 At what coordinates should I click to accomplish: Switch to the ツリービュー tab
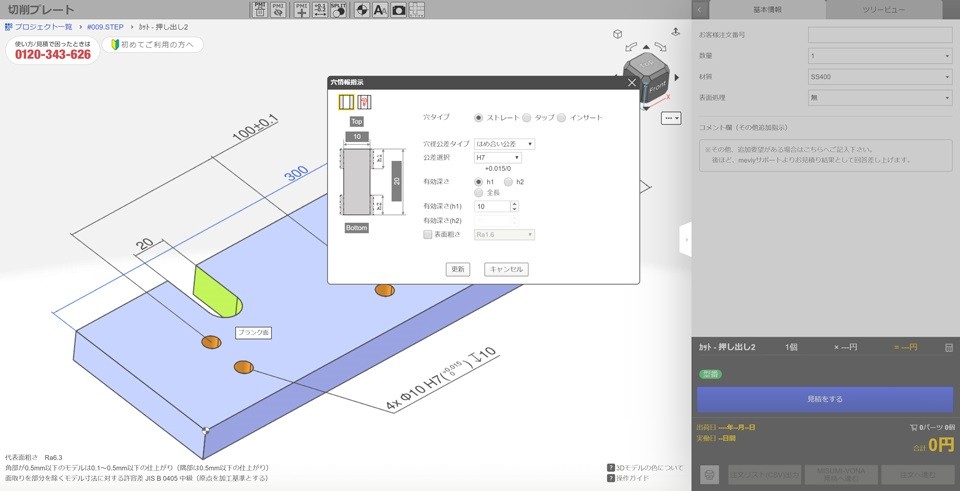click(x=884, y=10)
